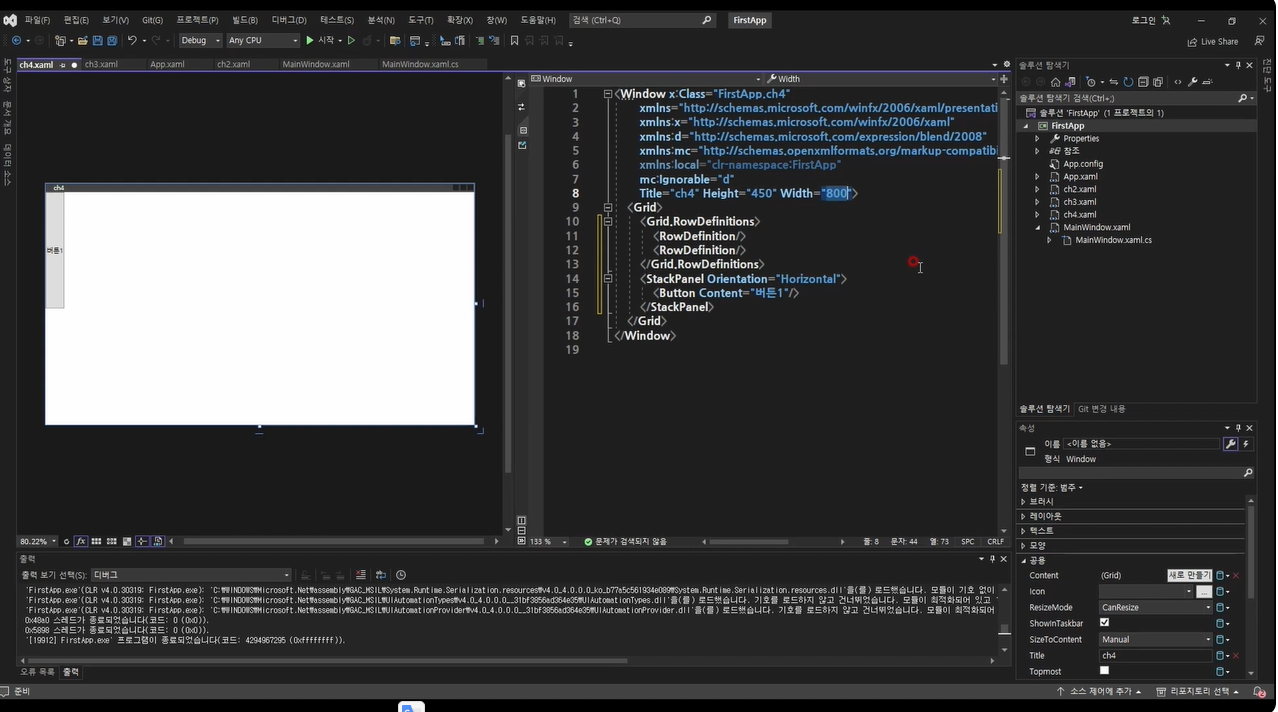1278x712 pixels.
Task: Click the 새로 만들기 button for Content
Action: [x=1189, y=575]
